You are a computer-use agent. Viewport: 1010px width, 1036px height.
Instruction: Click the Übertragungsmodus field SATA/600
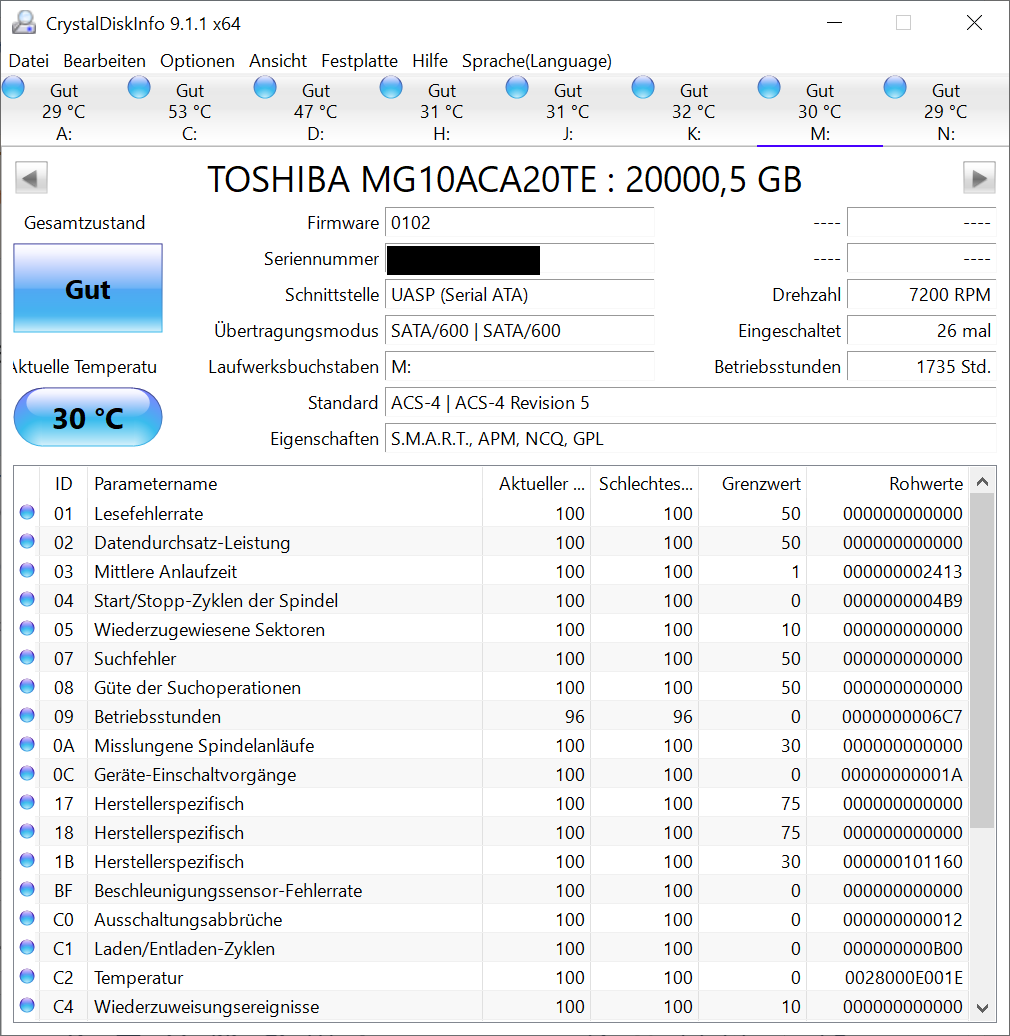pos(520,330)
